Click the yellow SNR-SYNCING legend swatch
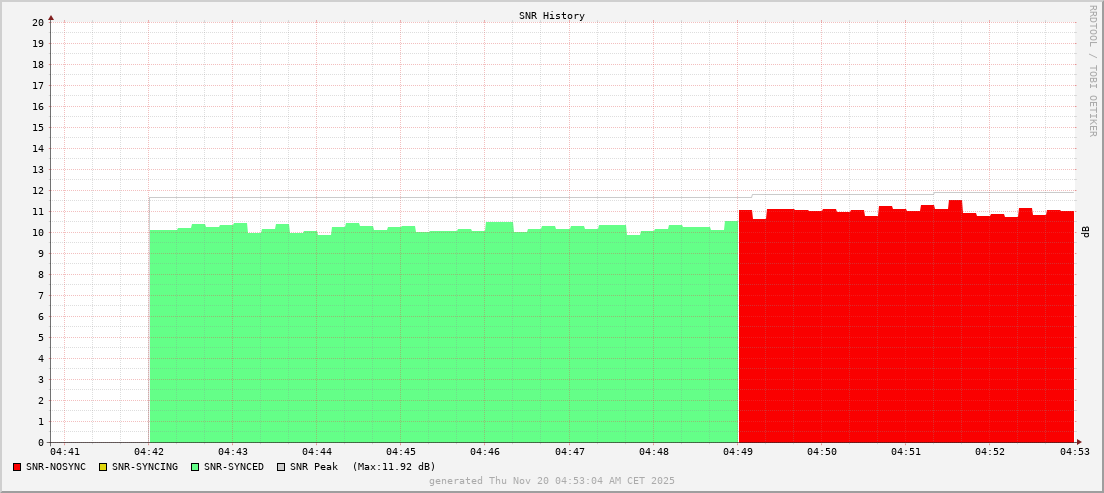This screenshot has height=493, width=1104. coord(102,467)
